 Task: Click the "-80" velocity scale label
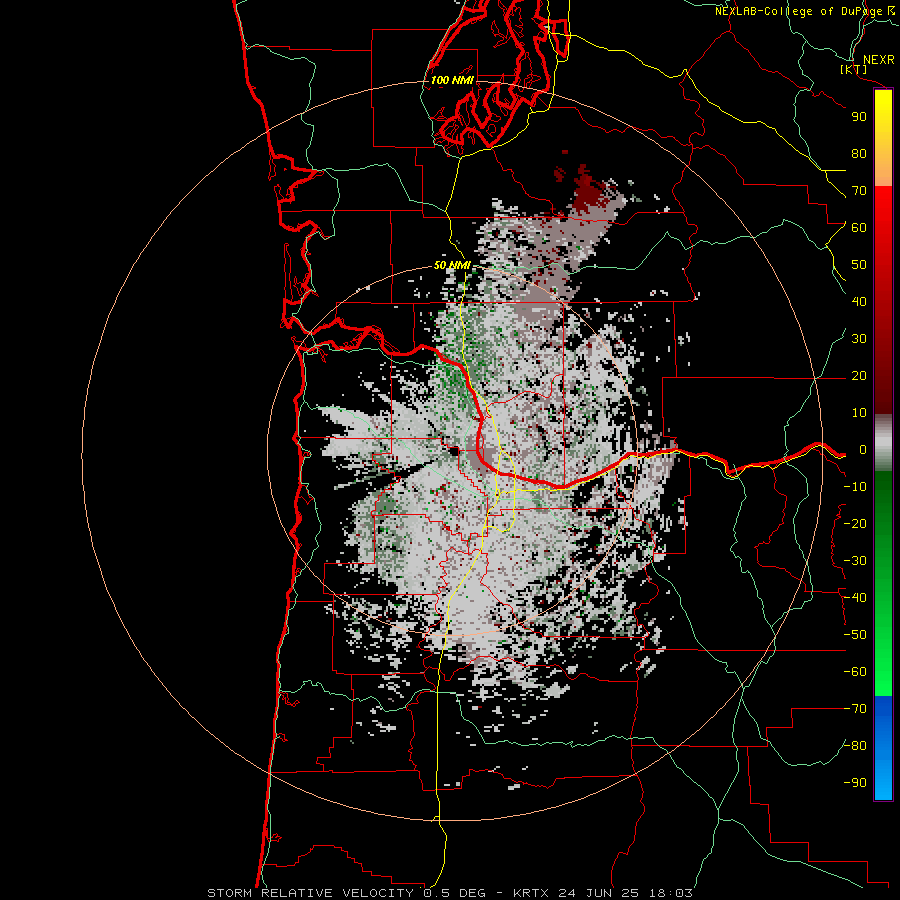pos(855,746)
